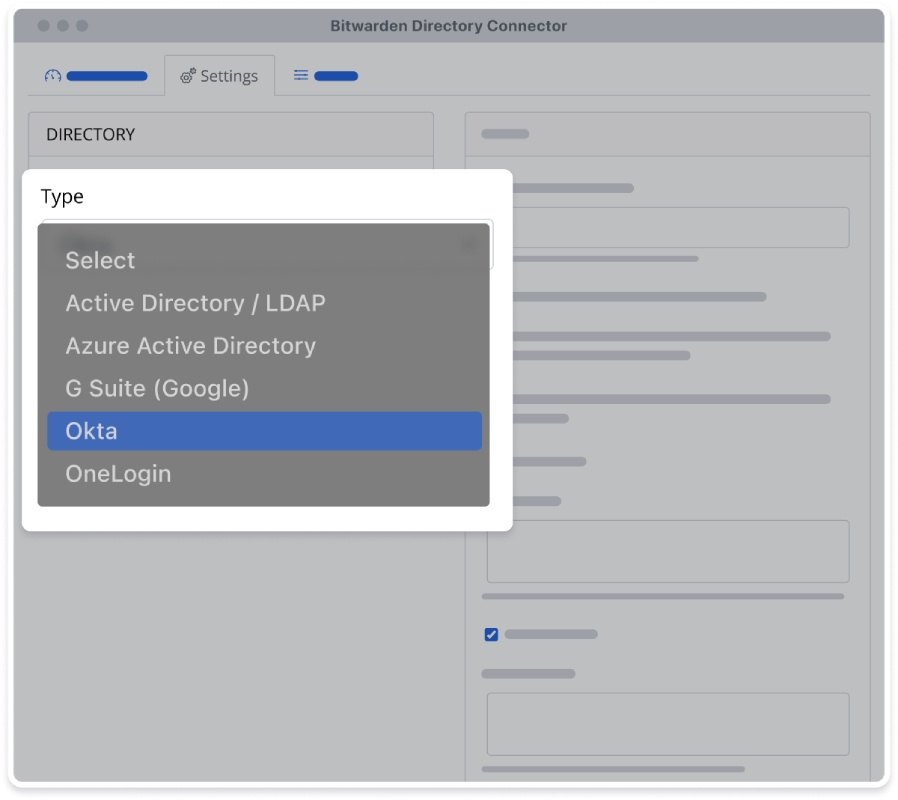Click the bottom empty text area
The height and width of the screenshot is (800, 898).
coord(668,724)
